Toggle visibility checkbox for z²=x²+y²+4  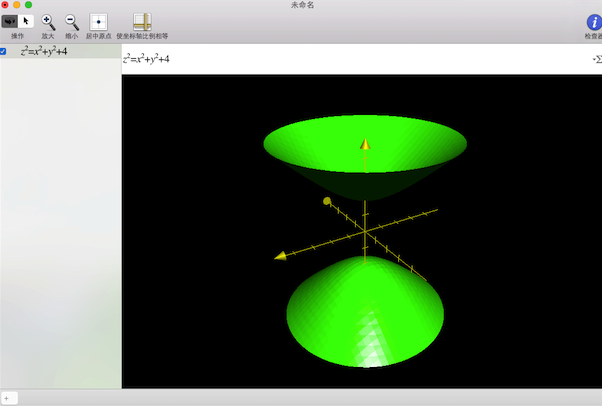point(4,51)
